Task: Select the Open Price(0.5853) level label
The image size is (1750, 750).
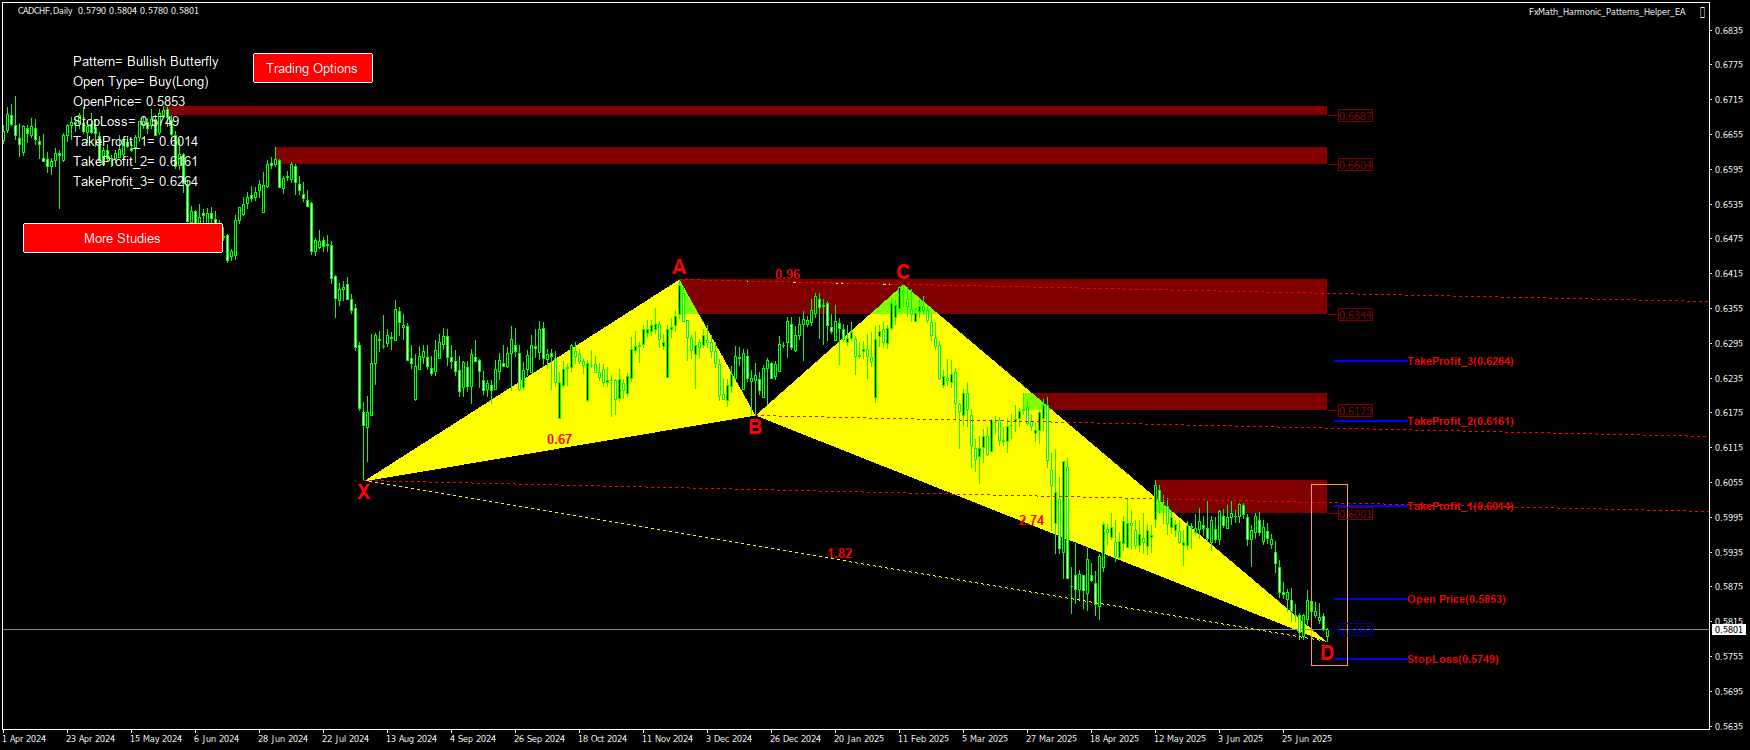Action: click(1456, 599)
